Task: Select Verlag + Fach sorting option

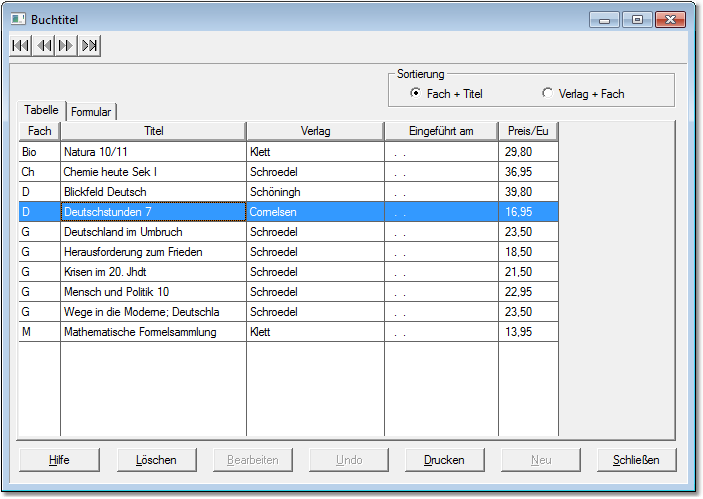Action: (547, 94)
